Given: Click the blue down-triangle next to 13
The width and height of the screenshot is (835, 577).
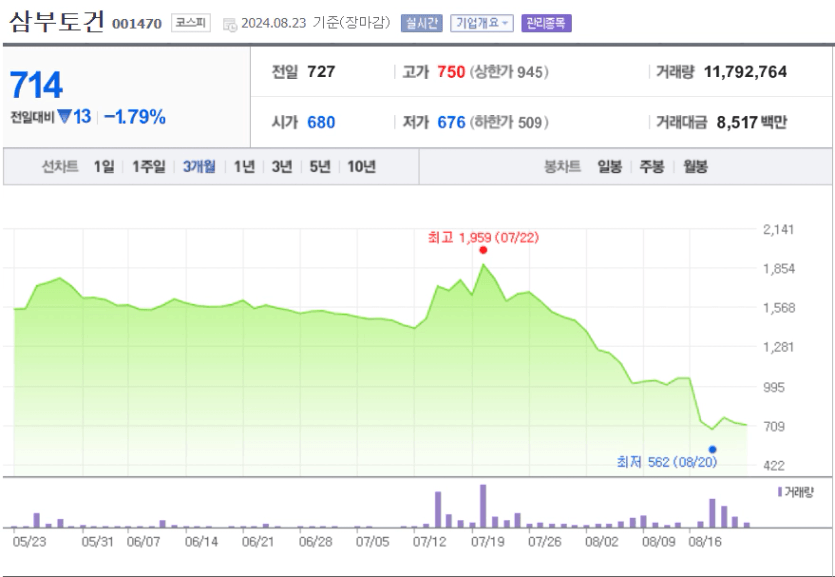Looking at the screenshot, I should [x=64, y=117].
